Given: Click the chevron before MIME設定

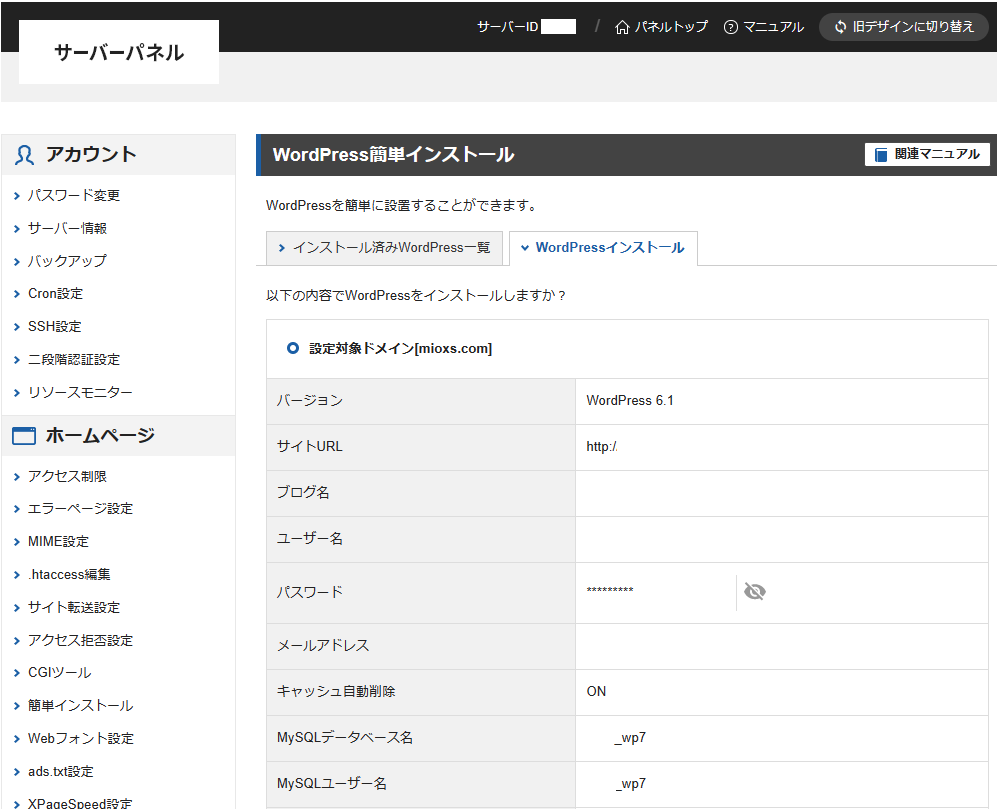Looking at the screenshot, I should 17,543.
